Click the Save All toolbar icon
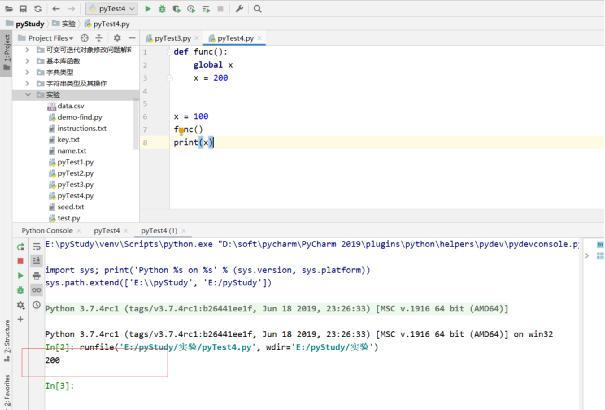 (23, 8)
